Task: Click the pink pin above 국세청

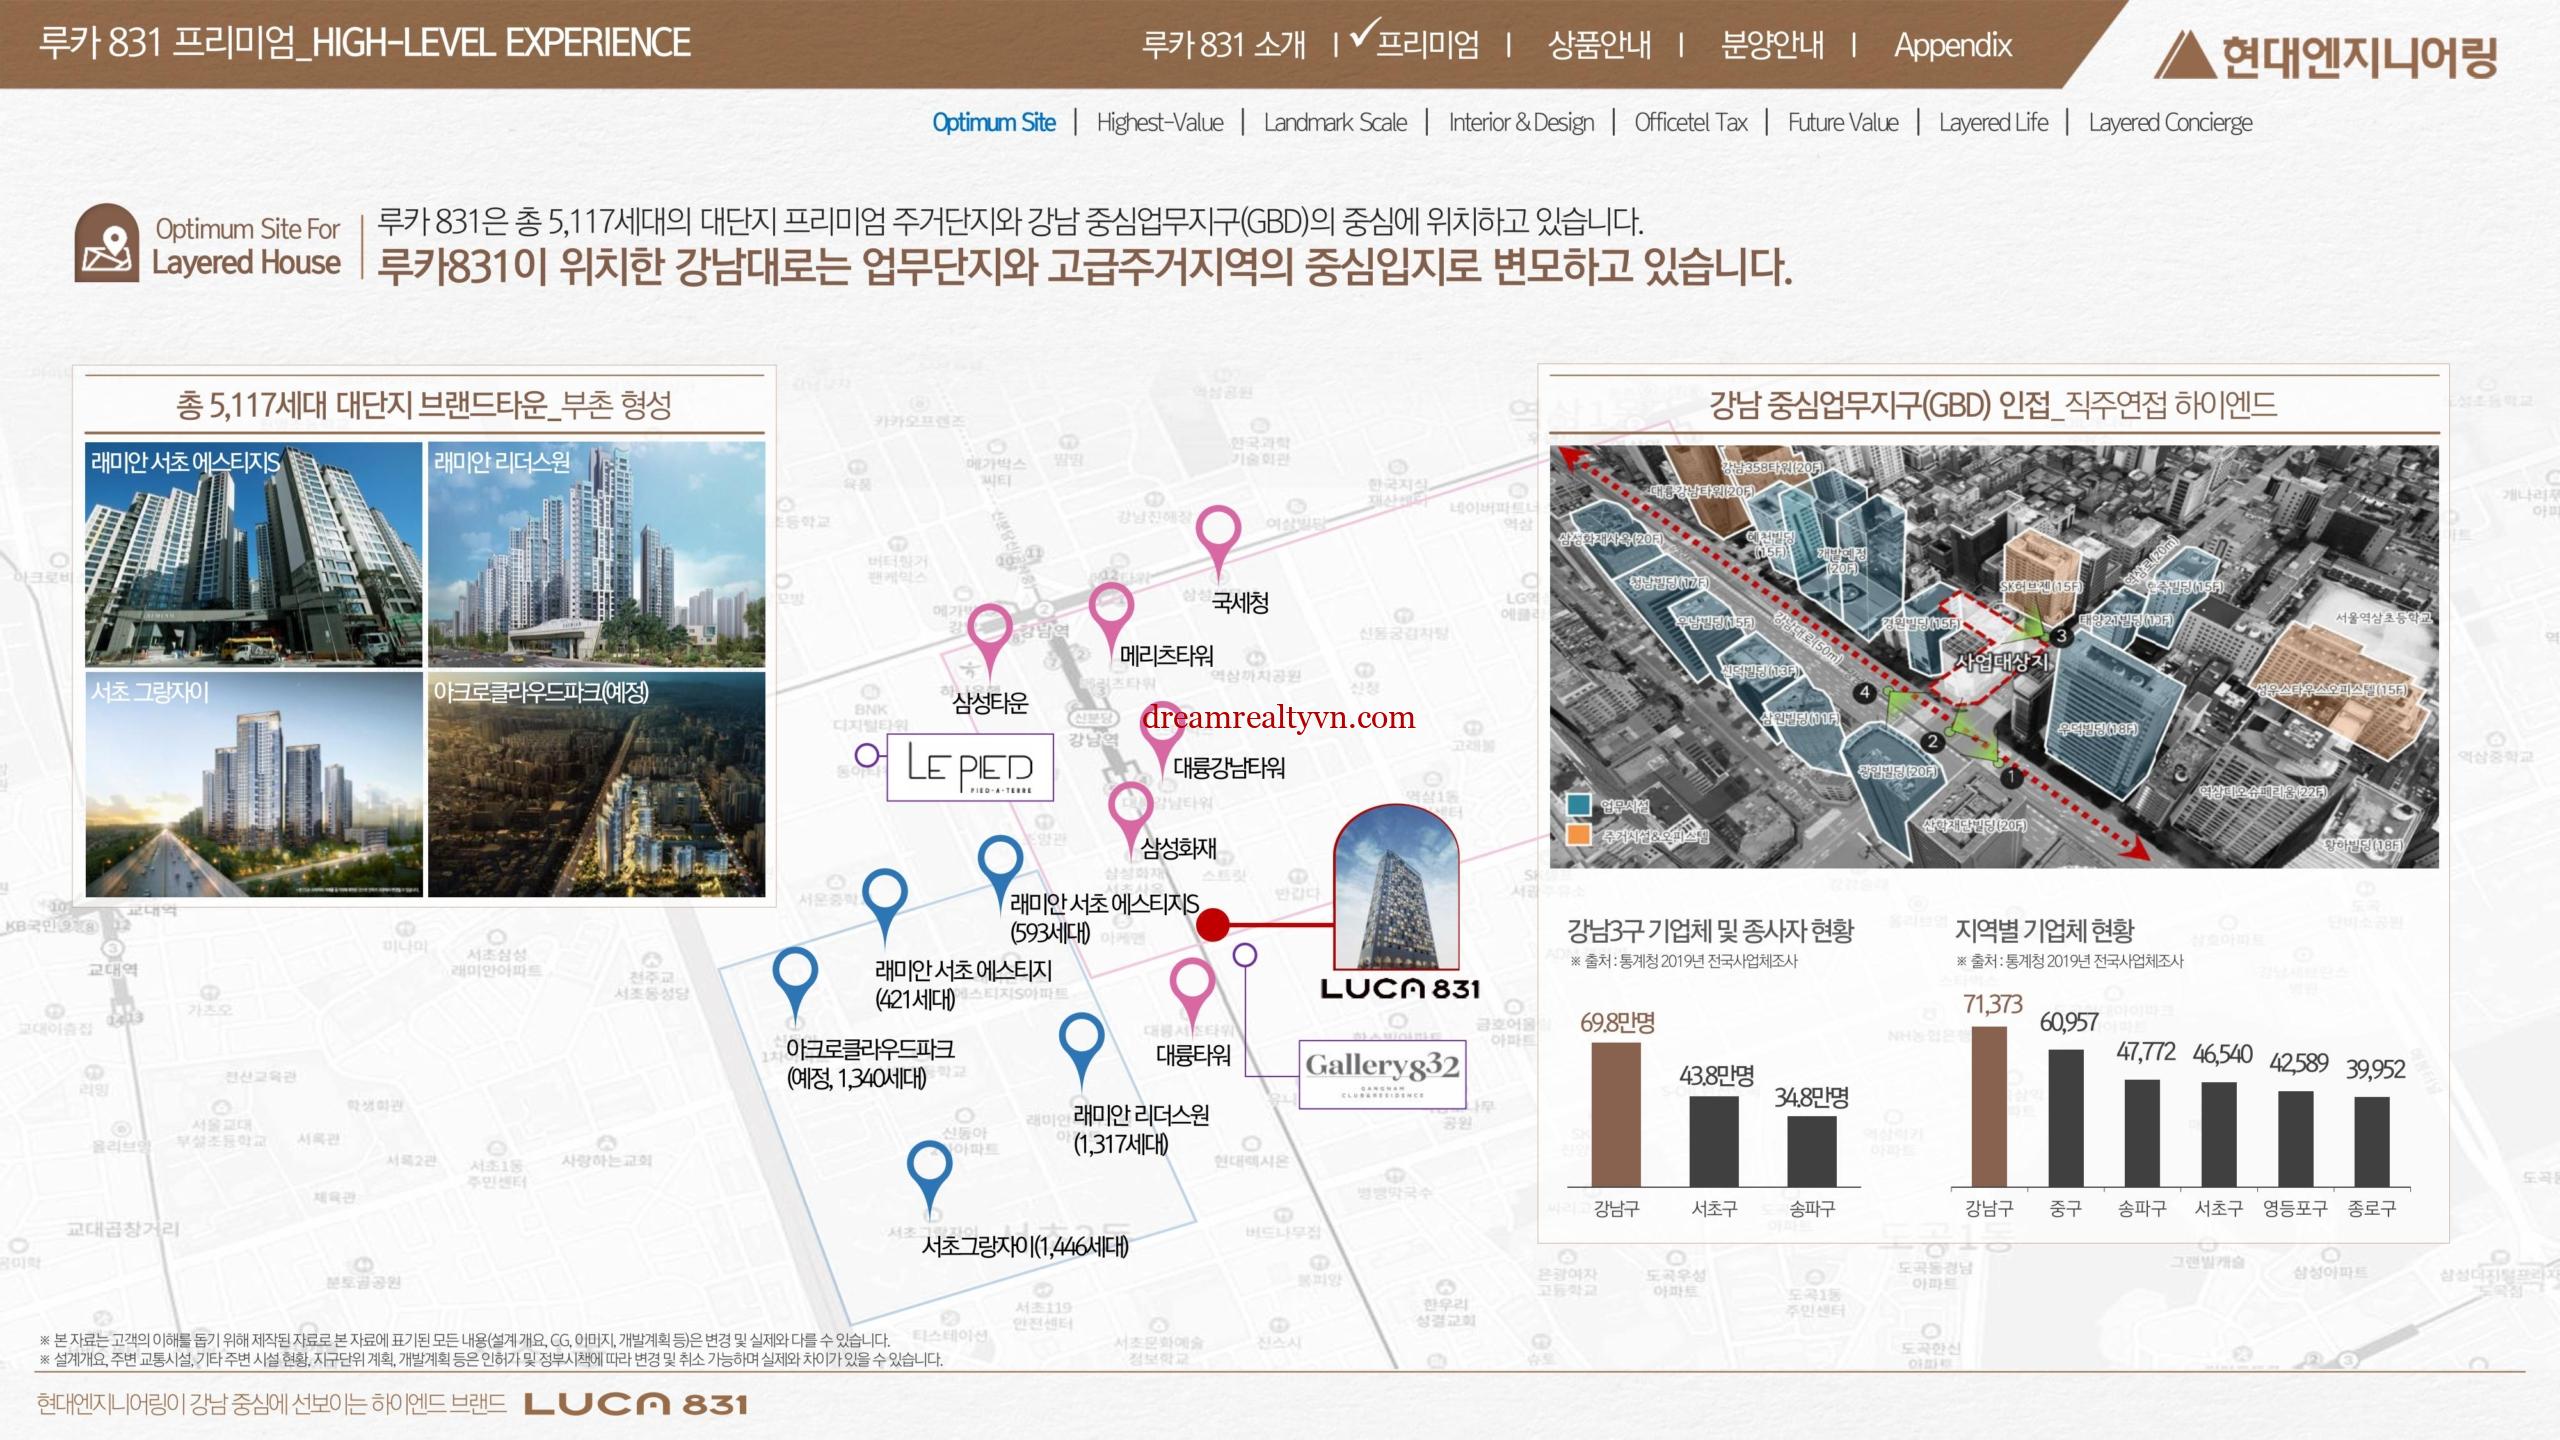Action: point(1218,532)
